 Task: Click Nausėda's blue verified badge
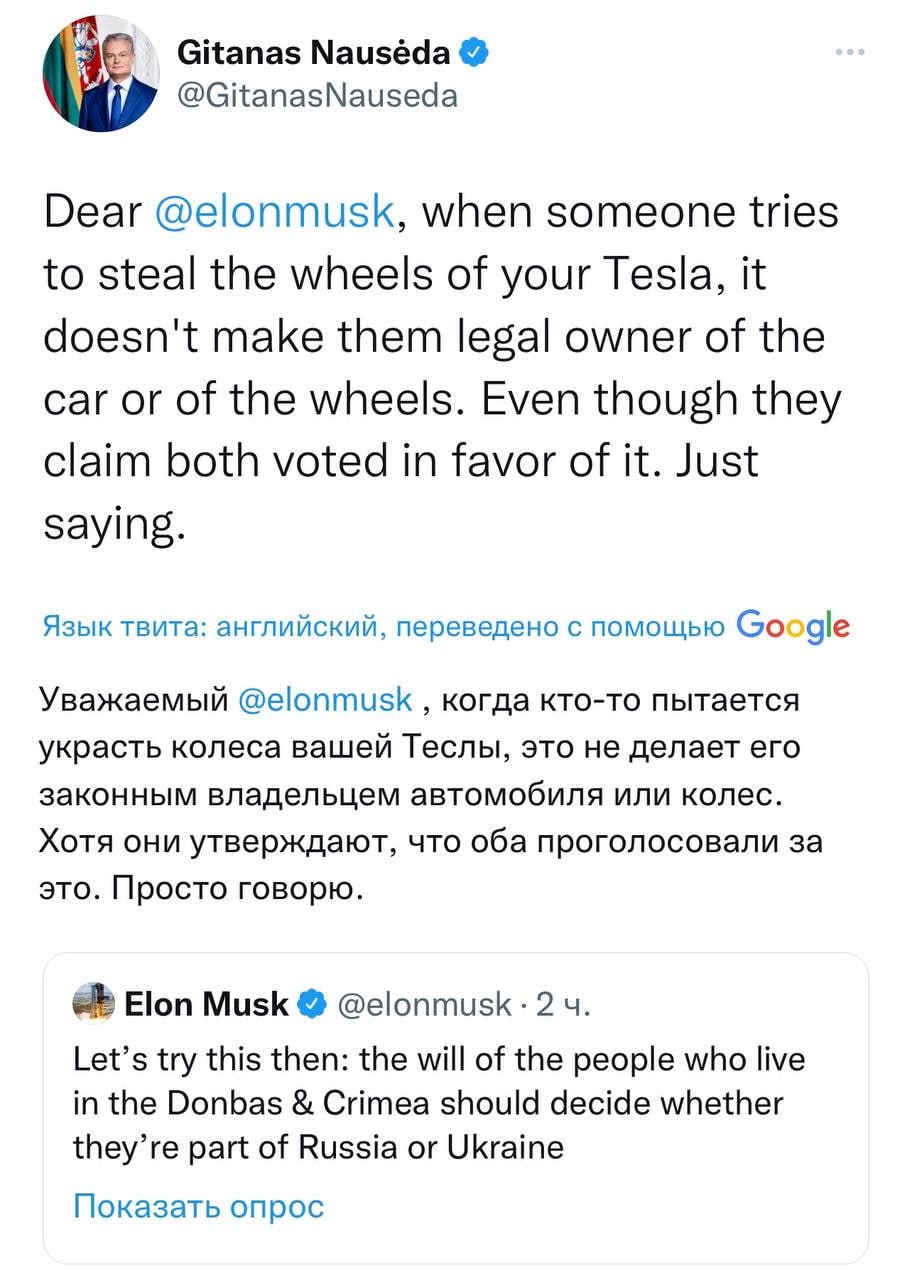click(x=473, y=53)
